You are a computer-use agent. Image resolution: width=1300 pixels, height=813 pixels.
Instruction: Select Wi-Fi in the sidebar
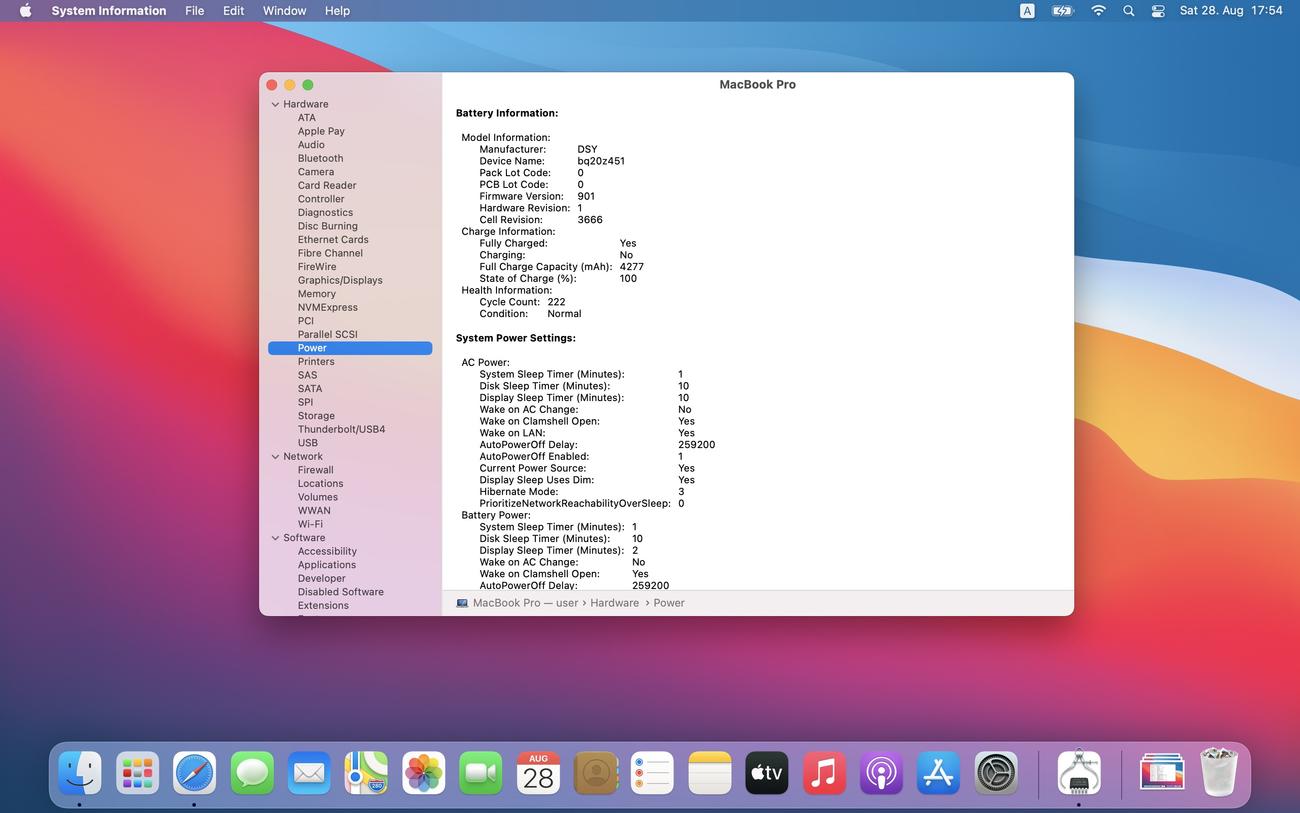pos(310,524)
